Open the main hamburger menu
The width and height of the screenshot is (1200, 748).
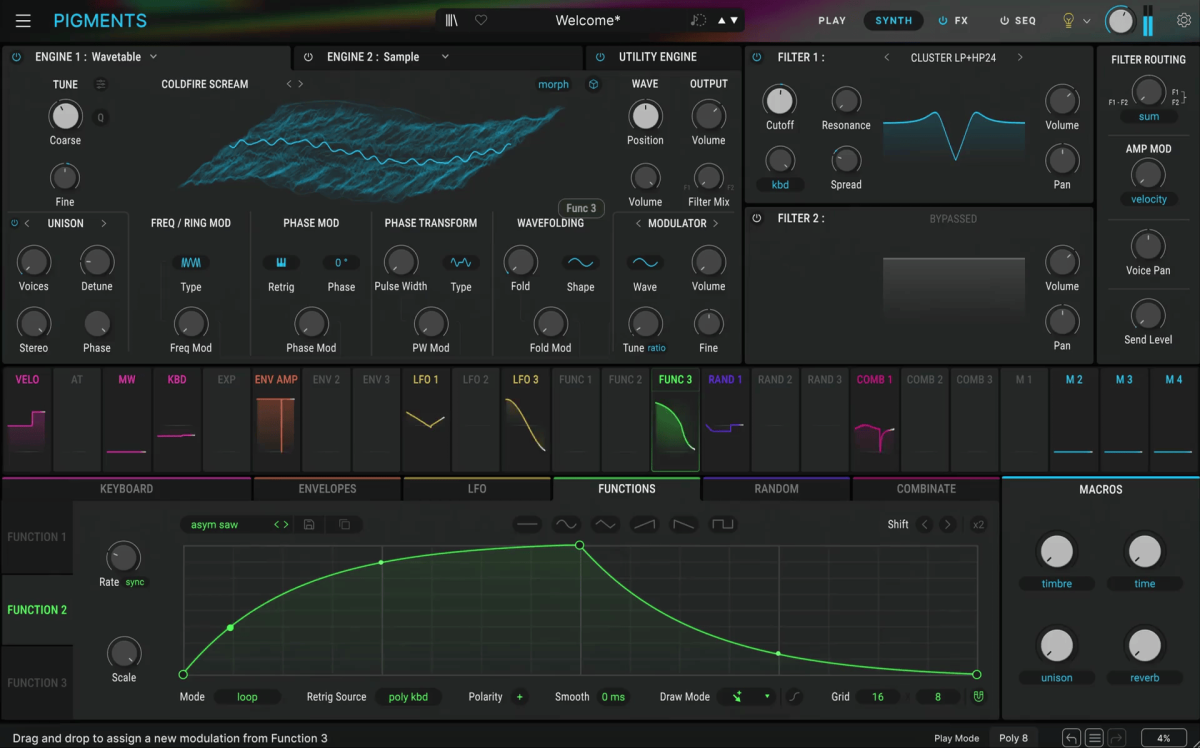(x=23, y=21)
